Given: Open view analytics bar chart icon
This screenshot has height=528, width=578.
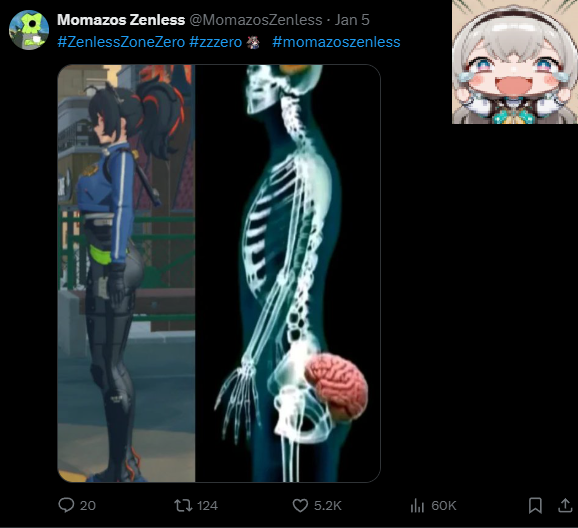Looking at the screenshot, I should (x=417, y=505).
